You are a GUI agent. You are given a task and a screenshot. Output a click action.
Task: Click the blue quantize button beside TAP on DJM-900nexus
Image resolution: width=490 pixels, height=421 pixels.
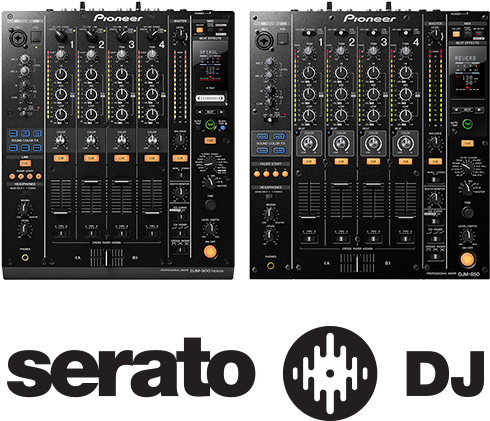(x=223, y=127)
